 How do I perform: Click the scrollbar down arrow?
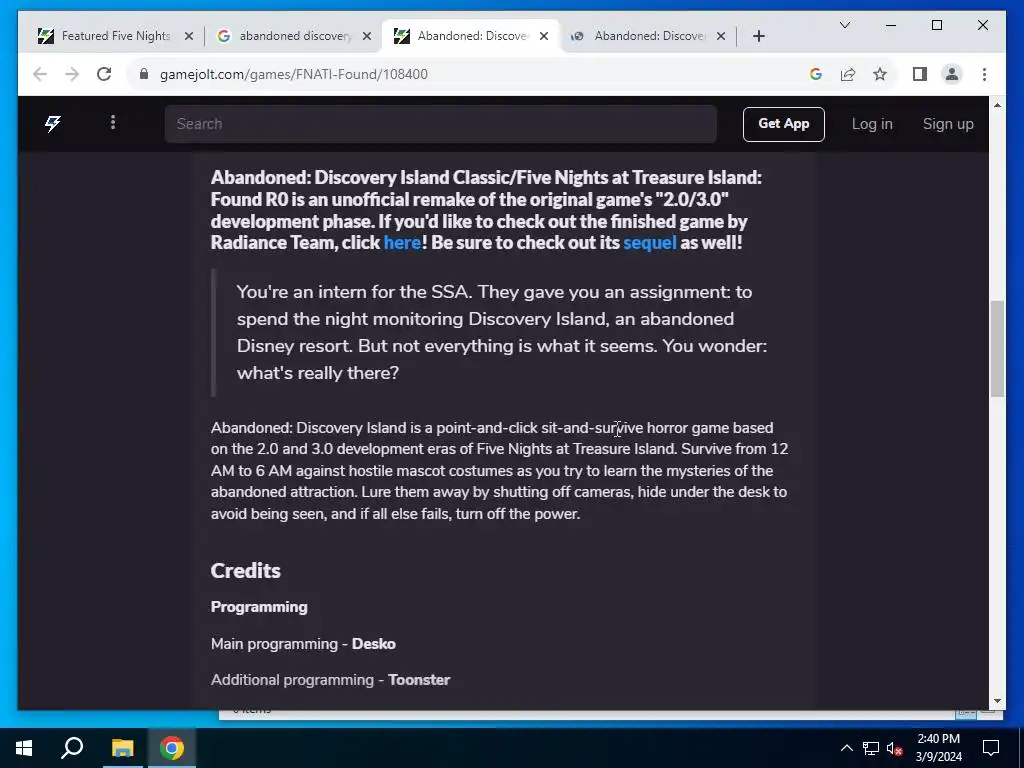click(997, 701)
